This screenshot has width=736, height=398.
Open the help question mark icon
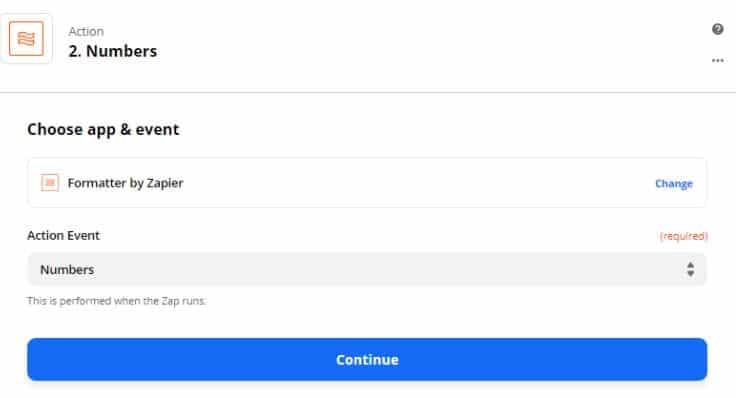point(717,29)
